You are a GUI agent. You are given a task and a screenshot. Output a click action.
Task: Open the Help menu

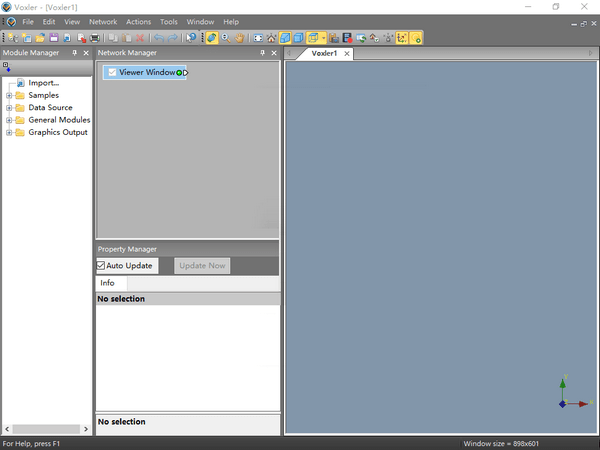point(231,22)
